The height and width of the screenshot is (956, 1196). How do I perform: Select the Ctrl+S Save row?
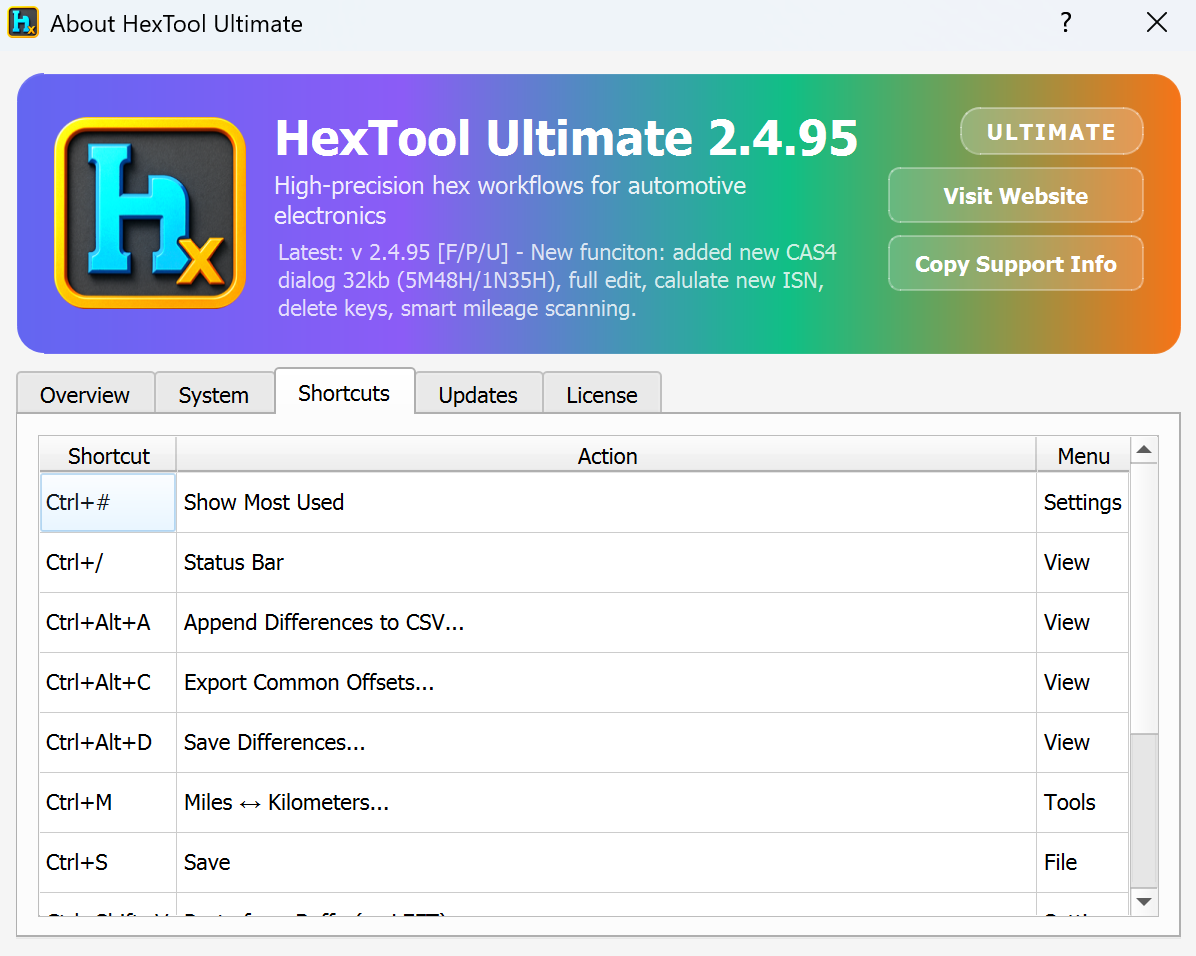pyautogui.click(x=584, y=863)
